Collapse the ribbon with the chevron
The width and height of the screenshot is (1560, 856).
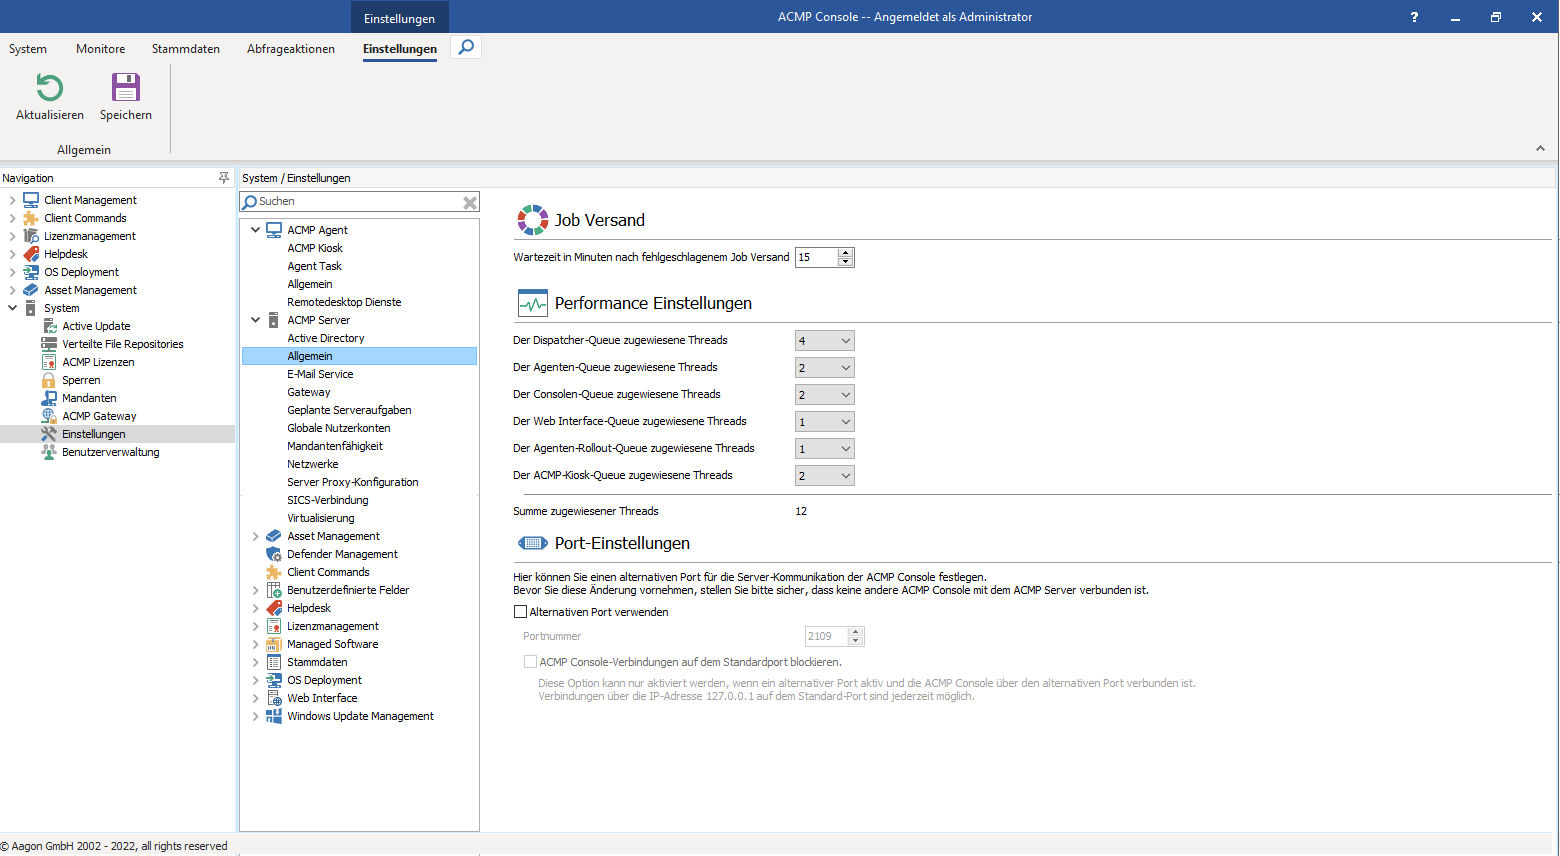pos(1540,149)
